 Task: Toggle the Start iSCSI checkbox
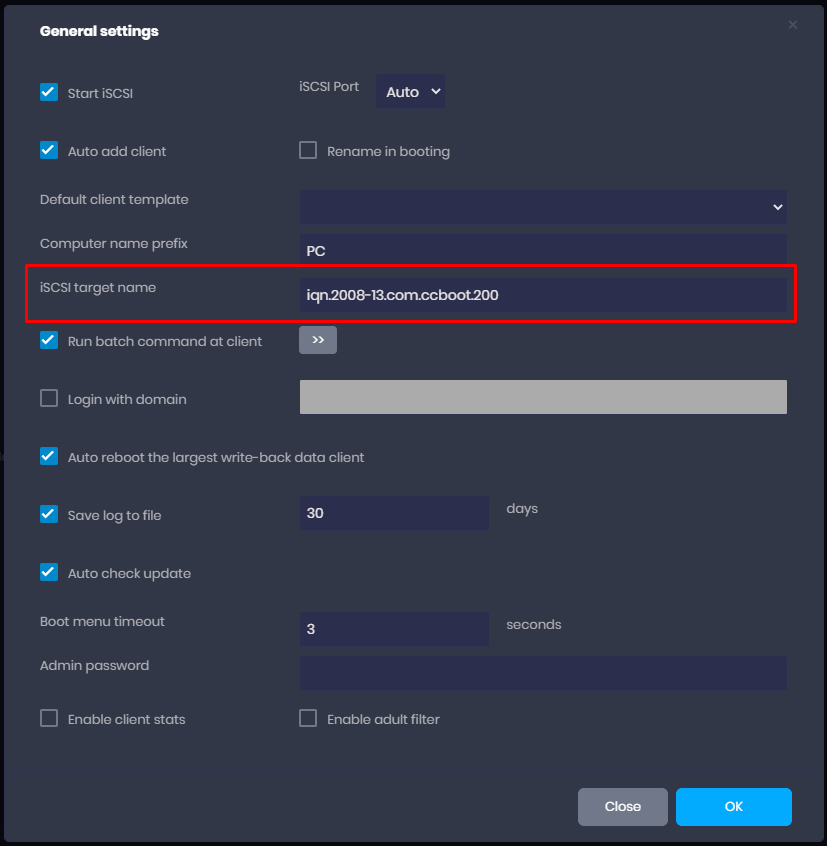(x=49, y=93)
